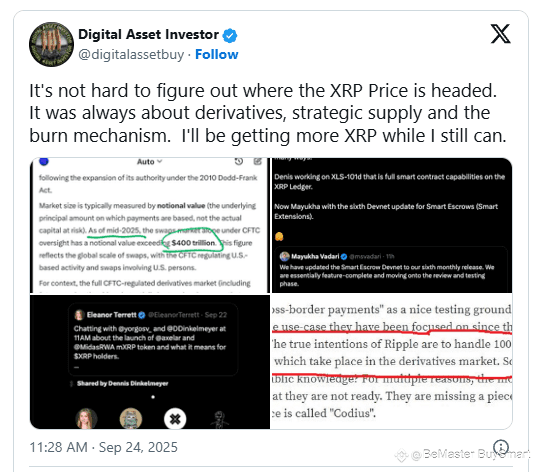
Task: Click the round X close icon in spaces image
Action: pos(175,419)
